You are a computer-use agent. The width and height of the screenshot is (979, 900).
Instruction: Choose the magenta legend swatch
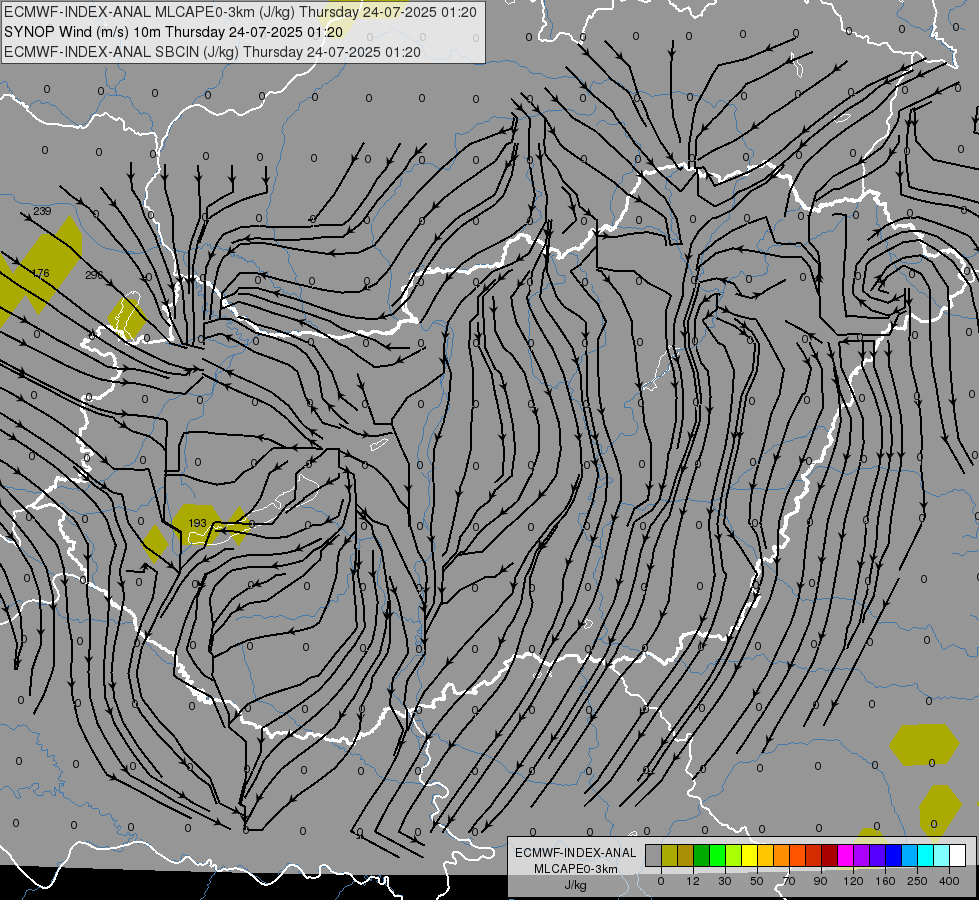pyautogui.click(x=845, y=856)
